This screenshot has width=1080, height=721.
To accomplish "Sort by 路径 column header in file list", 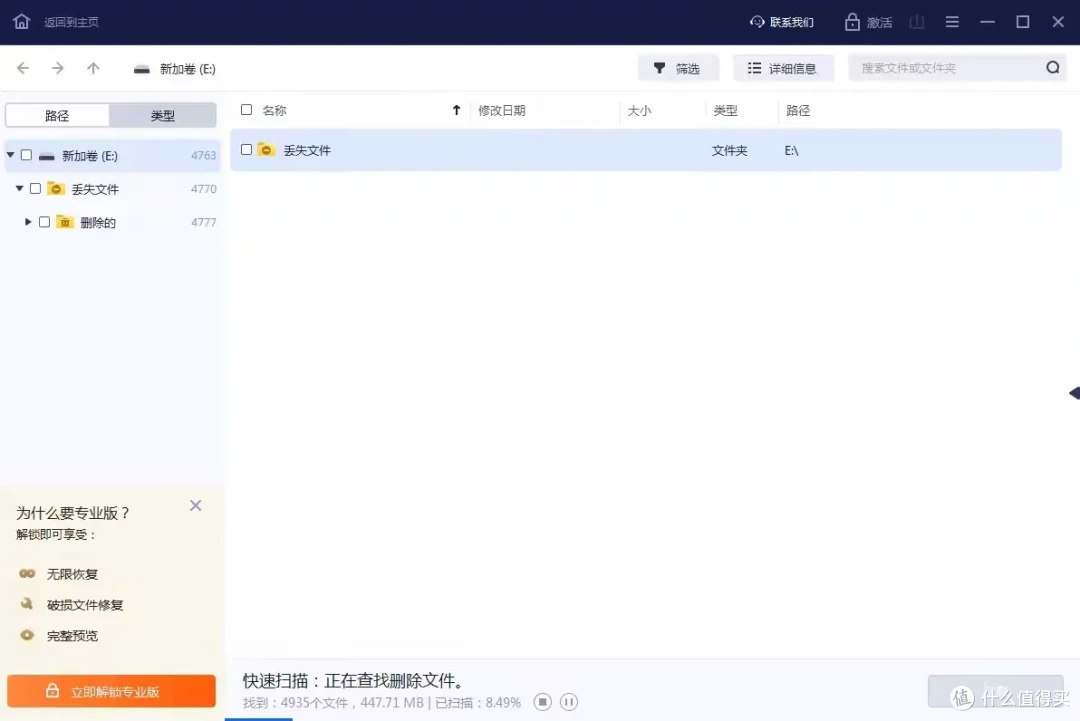I will coord(798,110).
